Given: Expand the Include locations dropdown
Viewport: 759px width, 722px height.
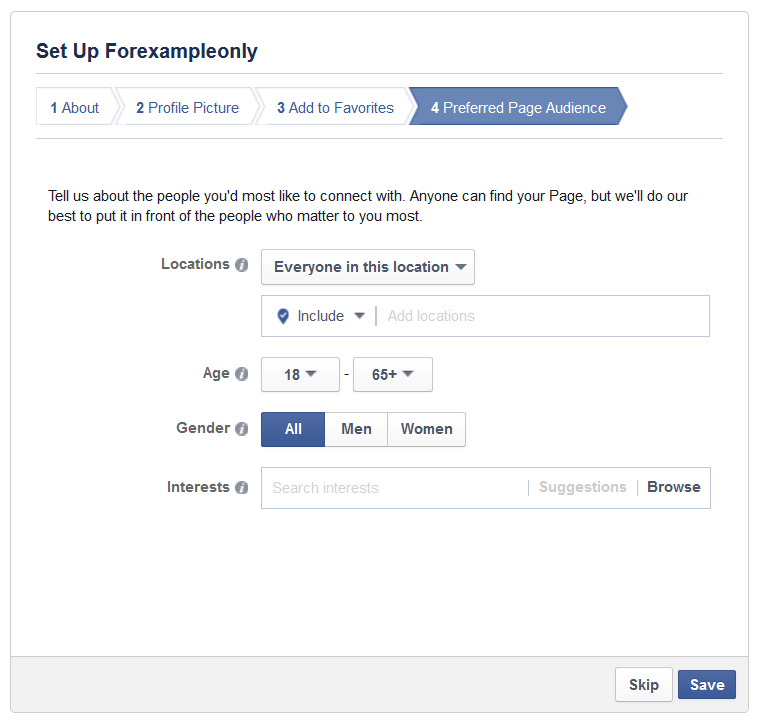Looking at the screenshot, I should pyautogui.click(x=331, y=316).
